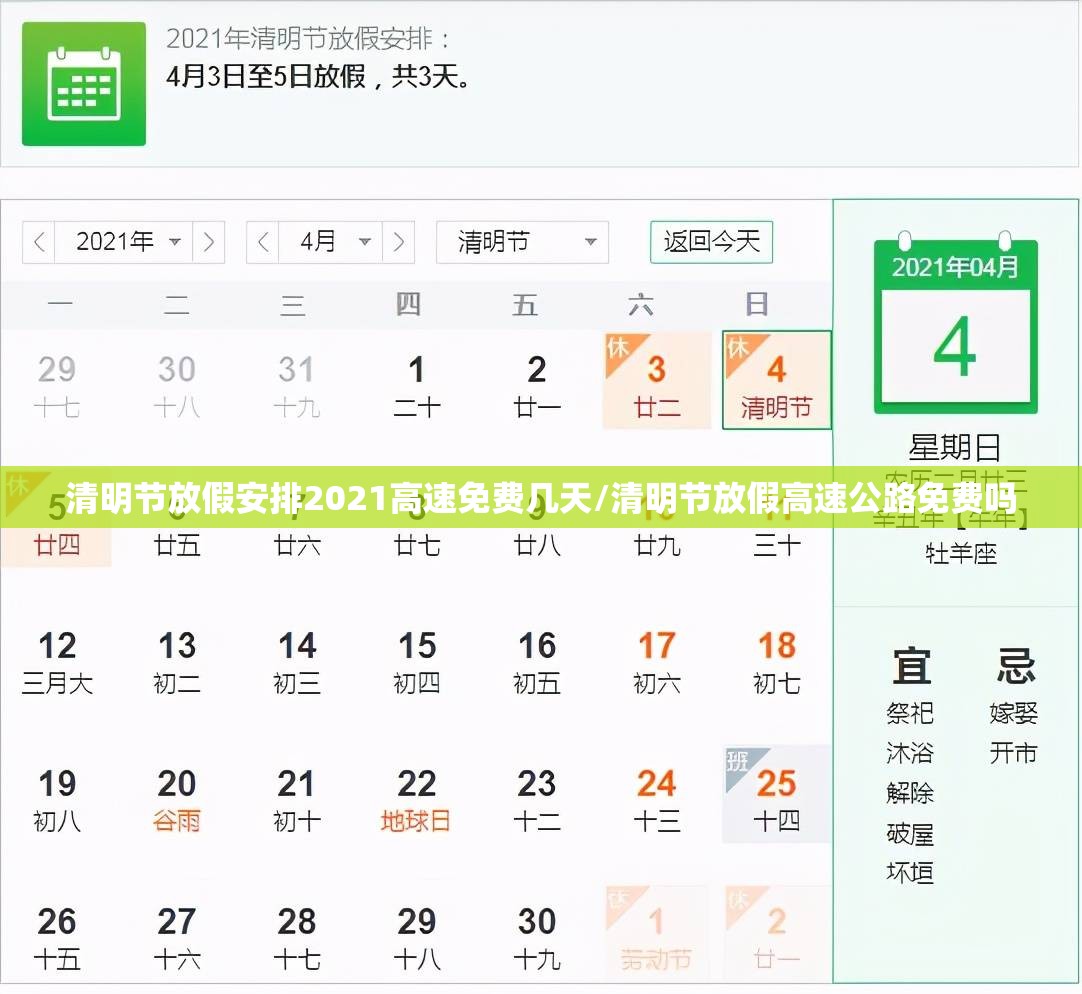This screenshot has height=994, width=1082.
Task: Click the 忌 heading in almanac panel
Action: point(1015,666)
